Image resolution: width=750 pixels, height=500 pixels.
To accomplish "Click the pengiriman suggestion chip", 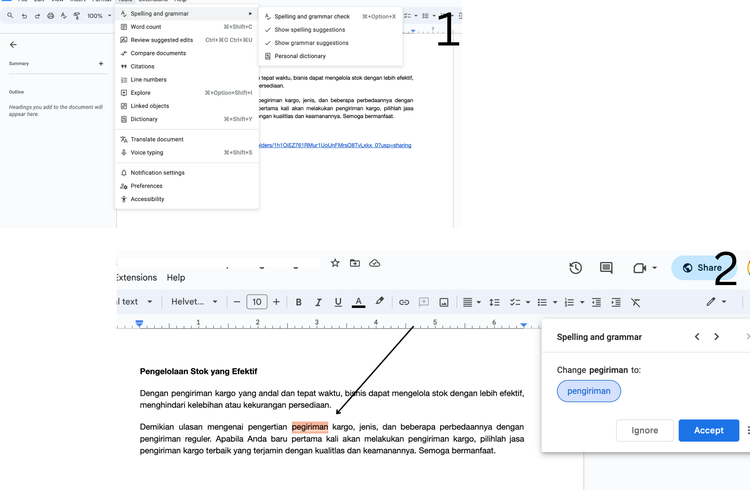I will (589, 391).
